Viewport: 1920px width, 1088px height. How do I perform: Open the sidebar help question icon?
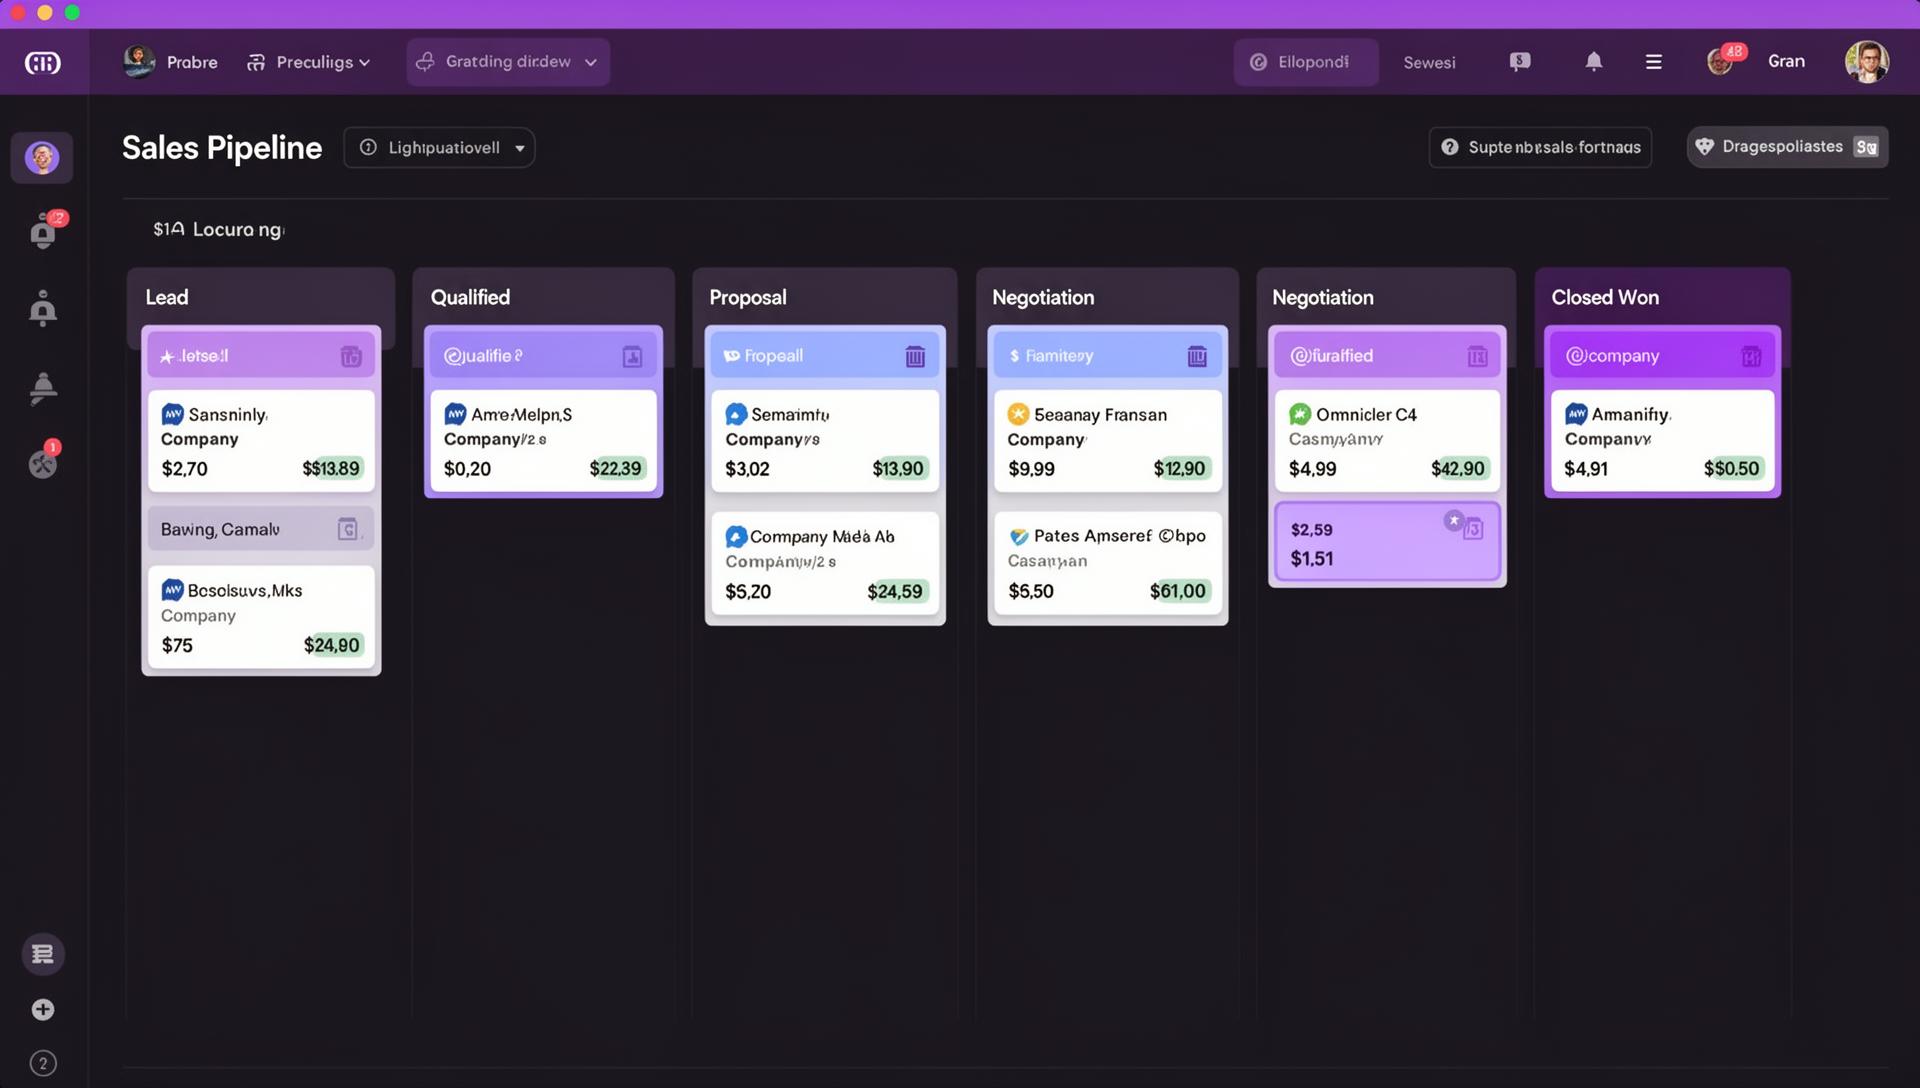(43, 1064)
